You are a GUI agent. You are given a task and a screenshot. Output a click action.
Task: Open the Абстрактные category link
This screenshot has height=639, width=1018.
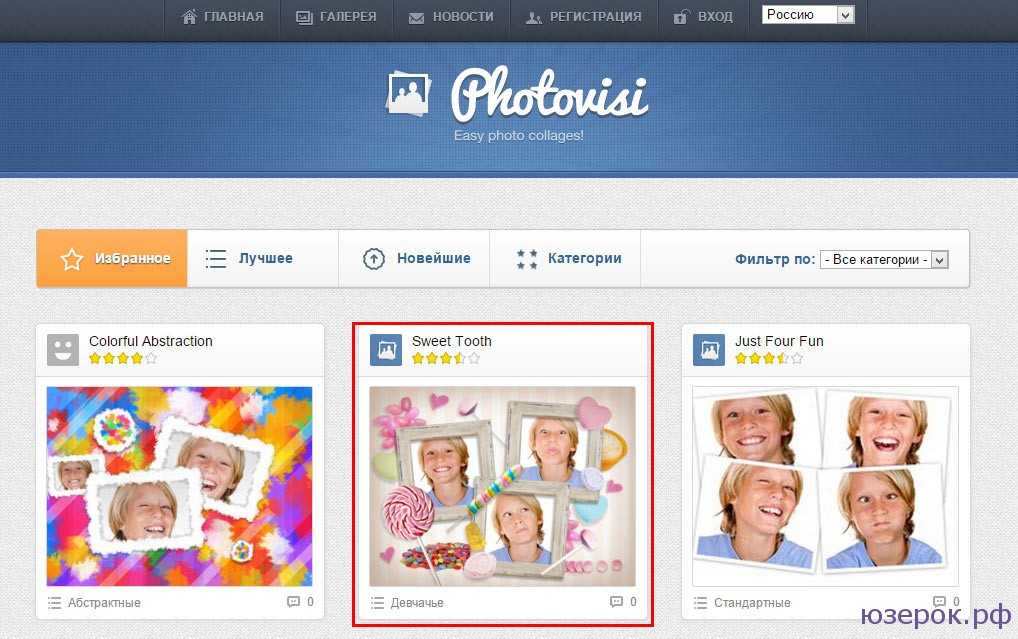104,603
